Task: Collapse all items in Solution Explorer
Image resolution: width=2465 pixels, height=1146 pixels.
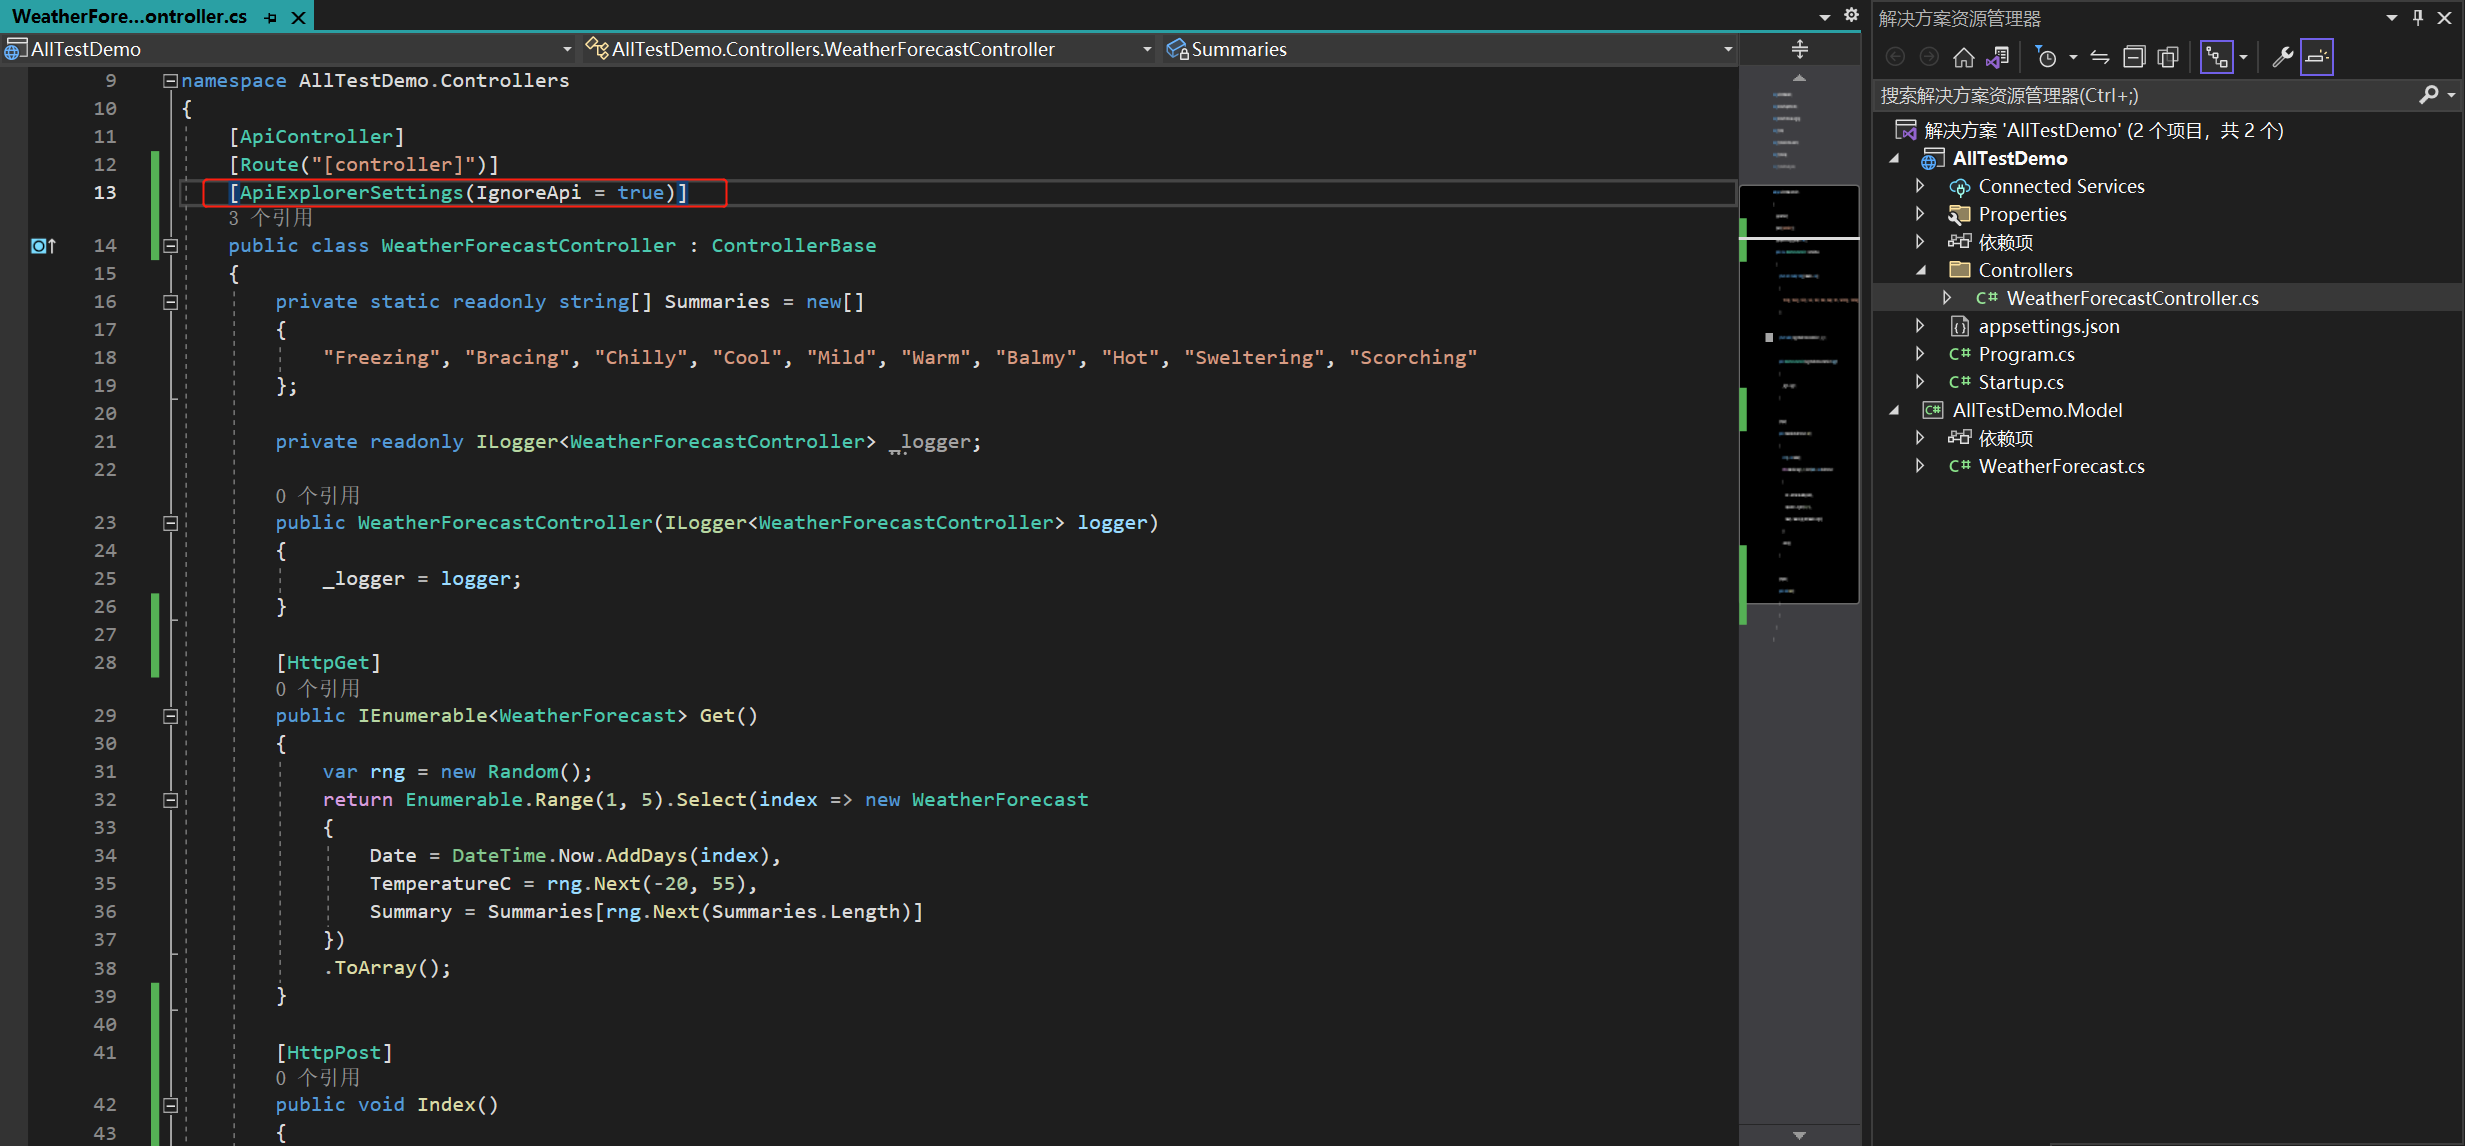Action: click(2134, 57)
